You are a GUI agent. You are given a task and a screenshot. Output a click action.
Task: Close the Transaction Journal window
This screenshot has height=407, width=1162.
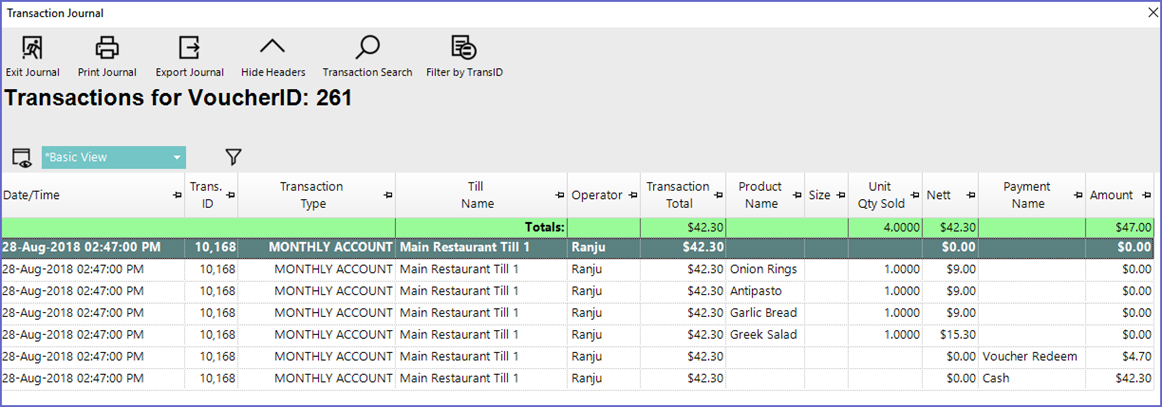click(x=1150, y=13)
